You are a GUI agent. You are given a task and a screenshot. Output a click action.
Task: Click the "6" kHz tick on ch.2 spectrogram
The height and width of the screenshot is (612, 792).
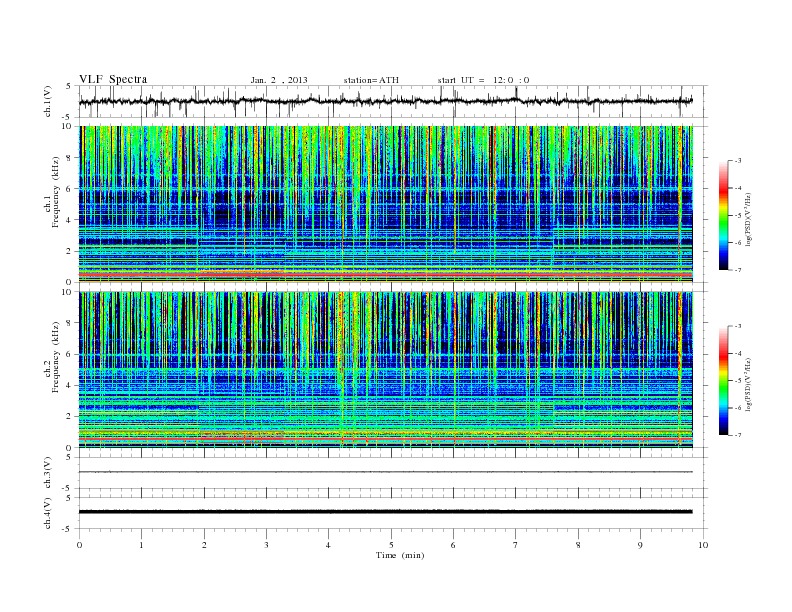(x=69, y=354)
